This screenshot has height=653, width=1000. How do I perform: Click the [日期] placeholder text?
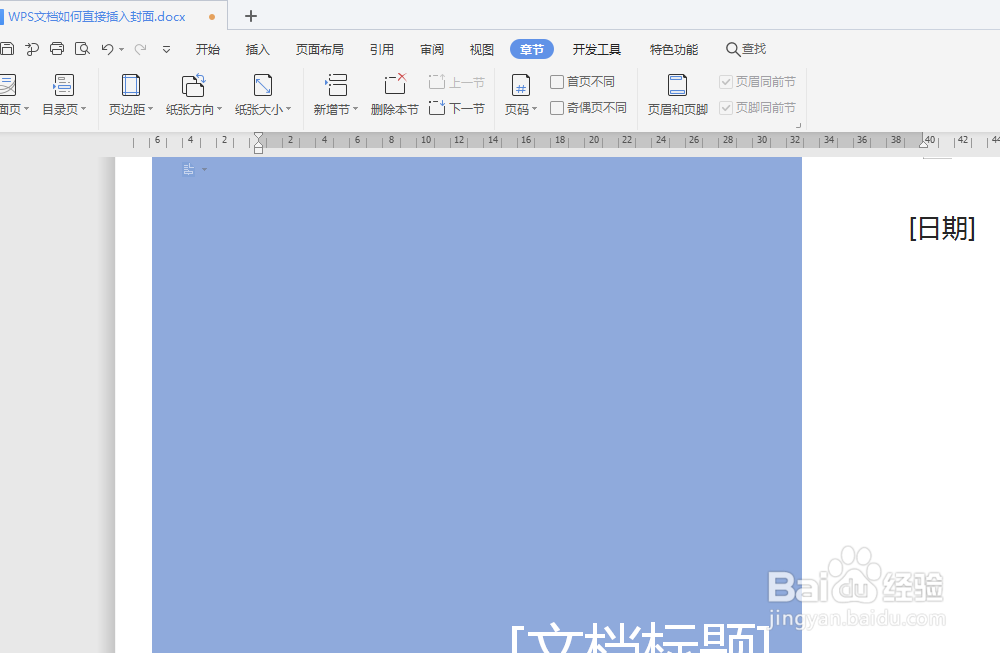coord(943,228)
